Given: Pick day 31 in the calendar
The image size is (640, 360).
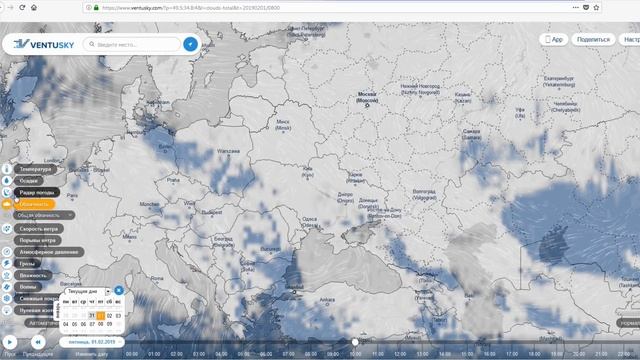Looking at the screenshot, I should pos(92,316).
